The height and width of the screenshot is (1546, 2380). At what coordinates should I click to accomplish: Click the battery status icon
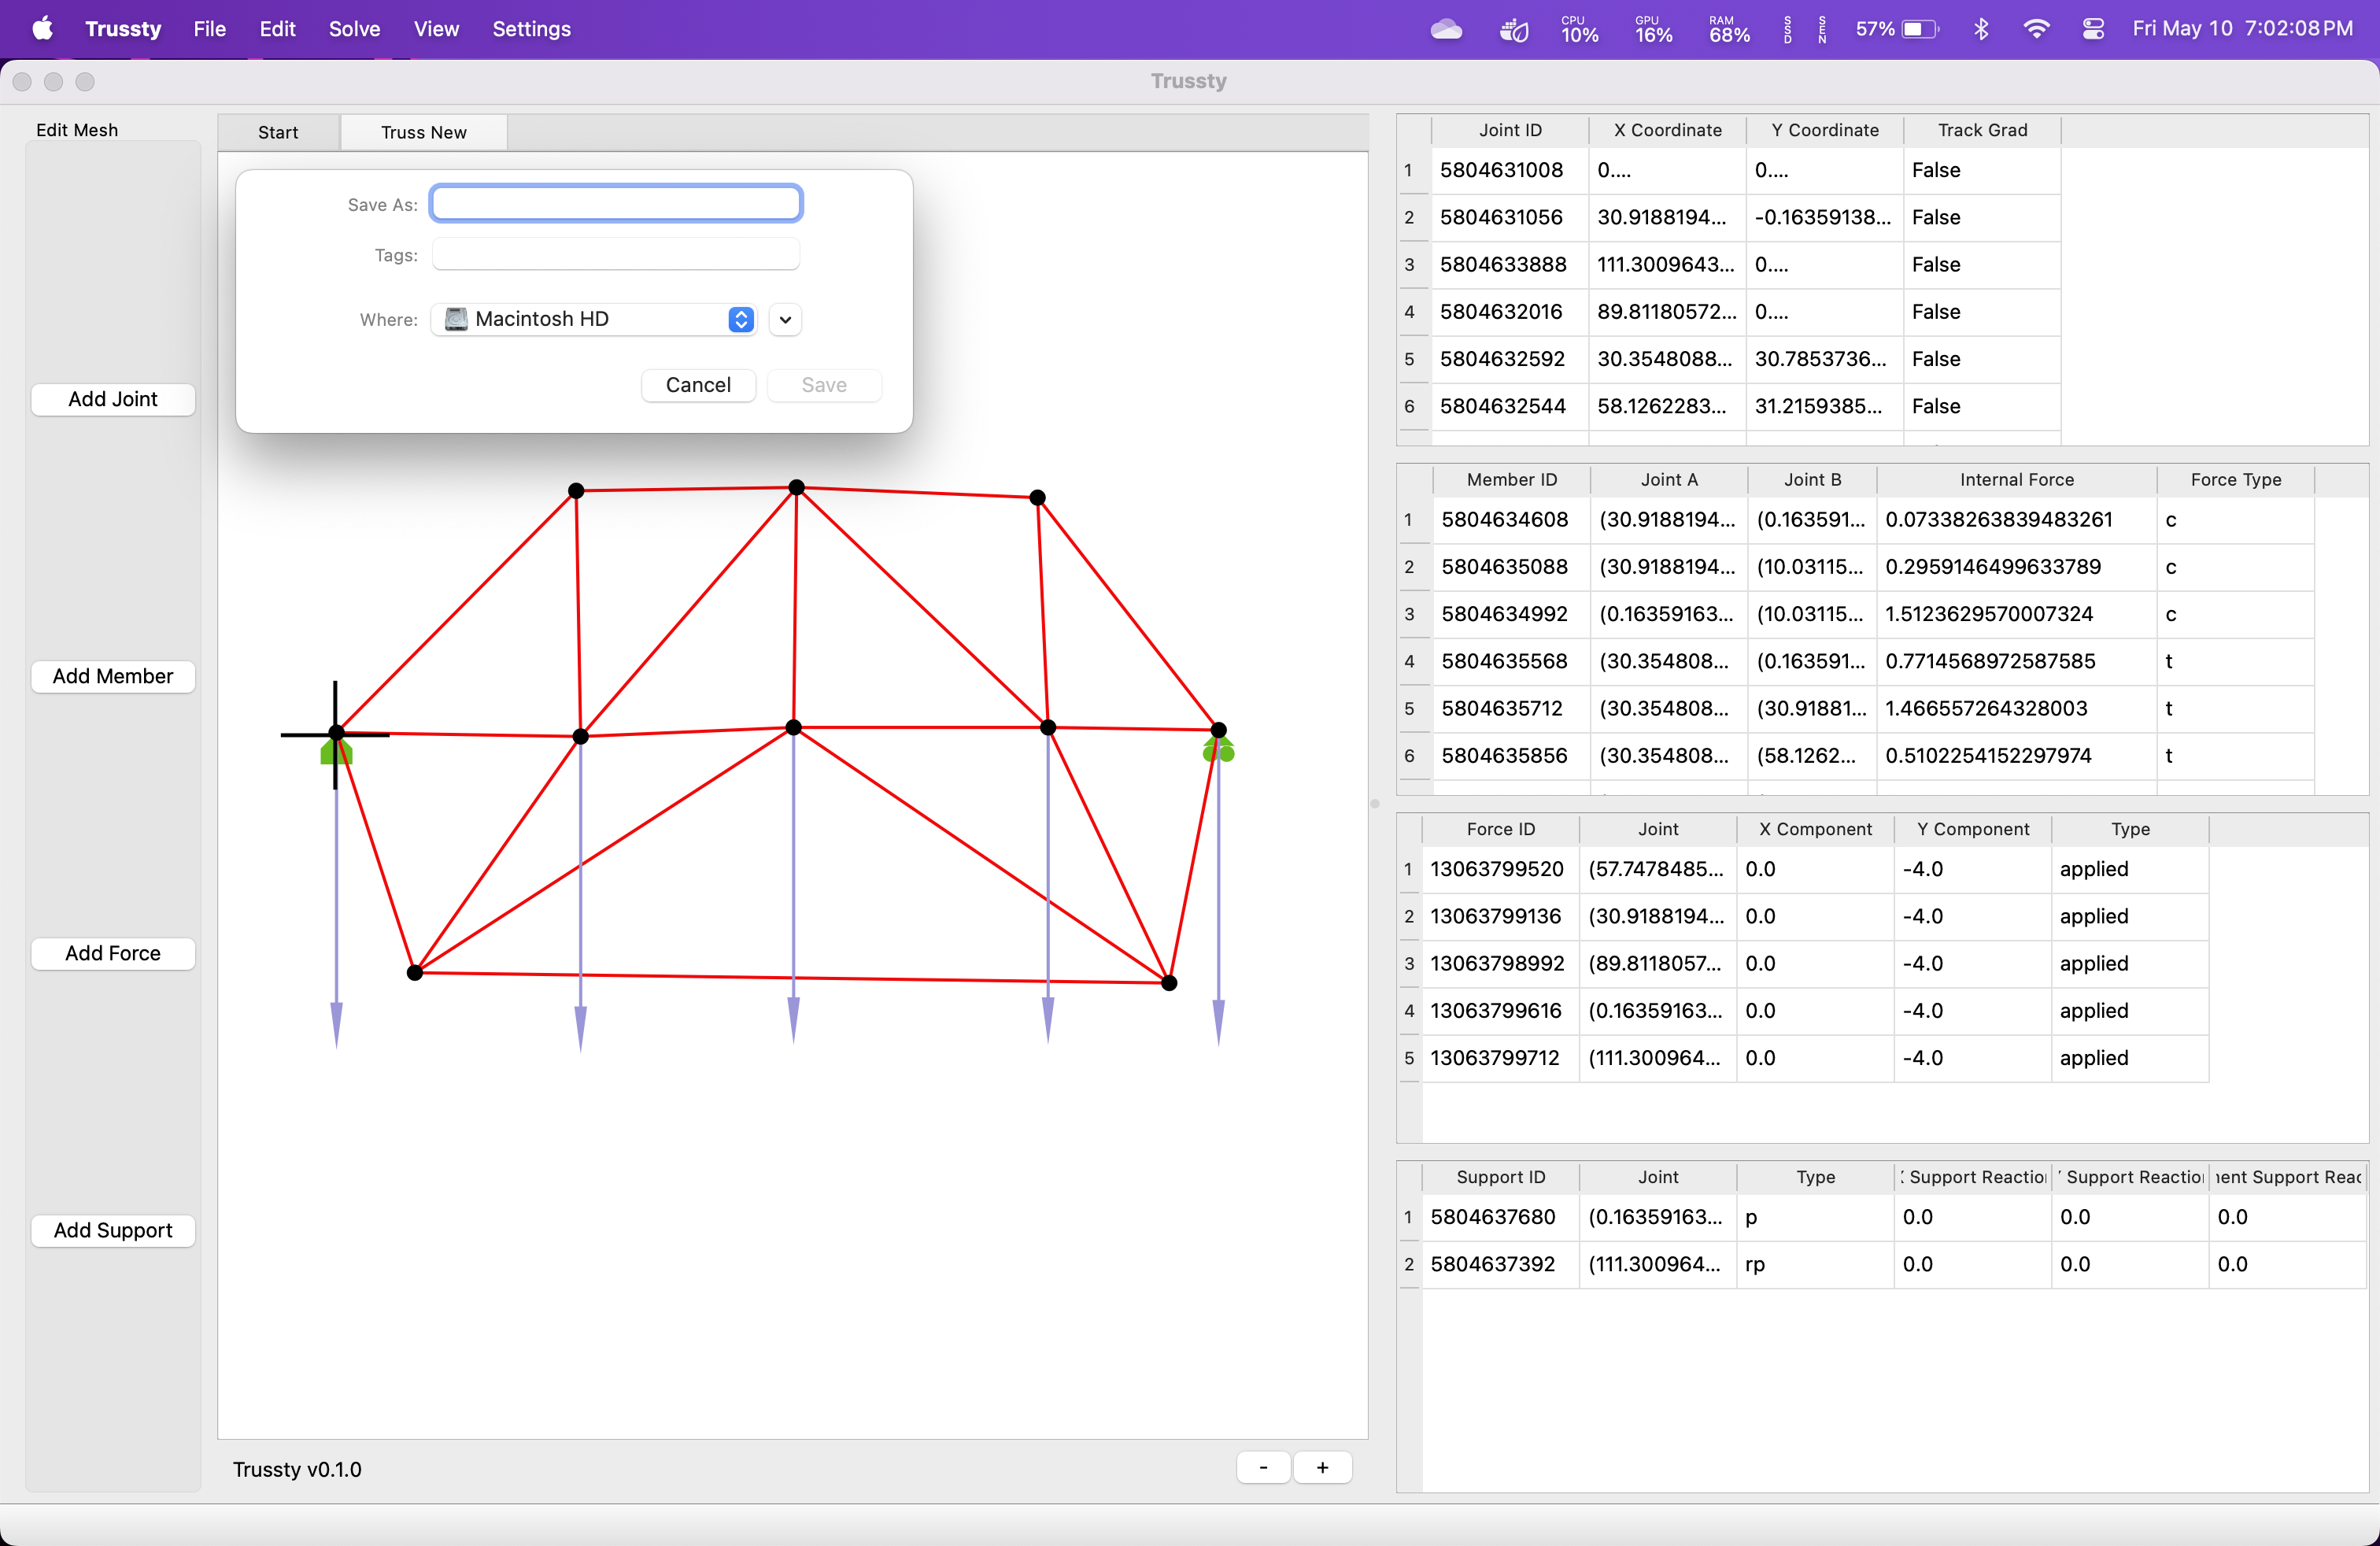[1920, 29]
